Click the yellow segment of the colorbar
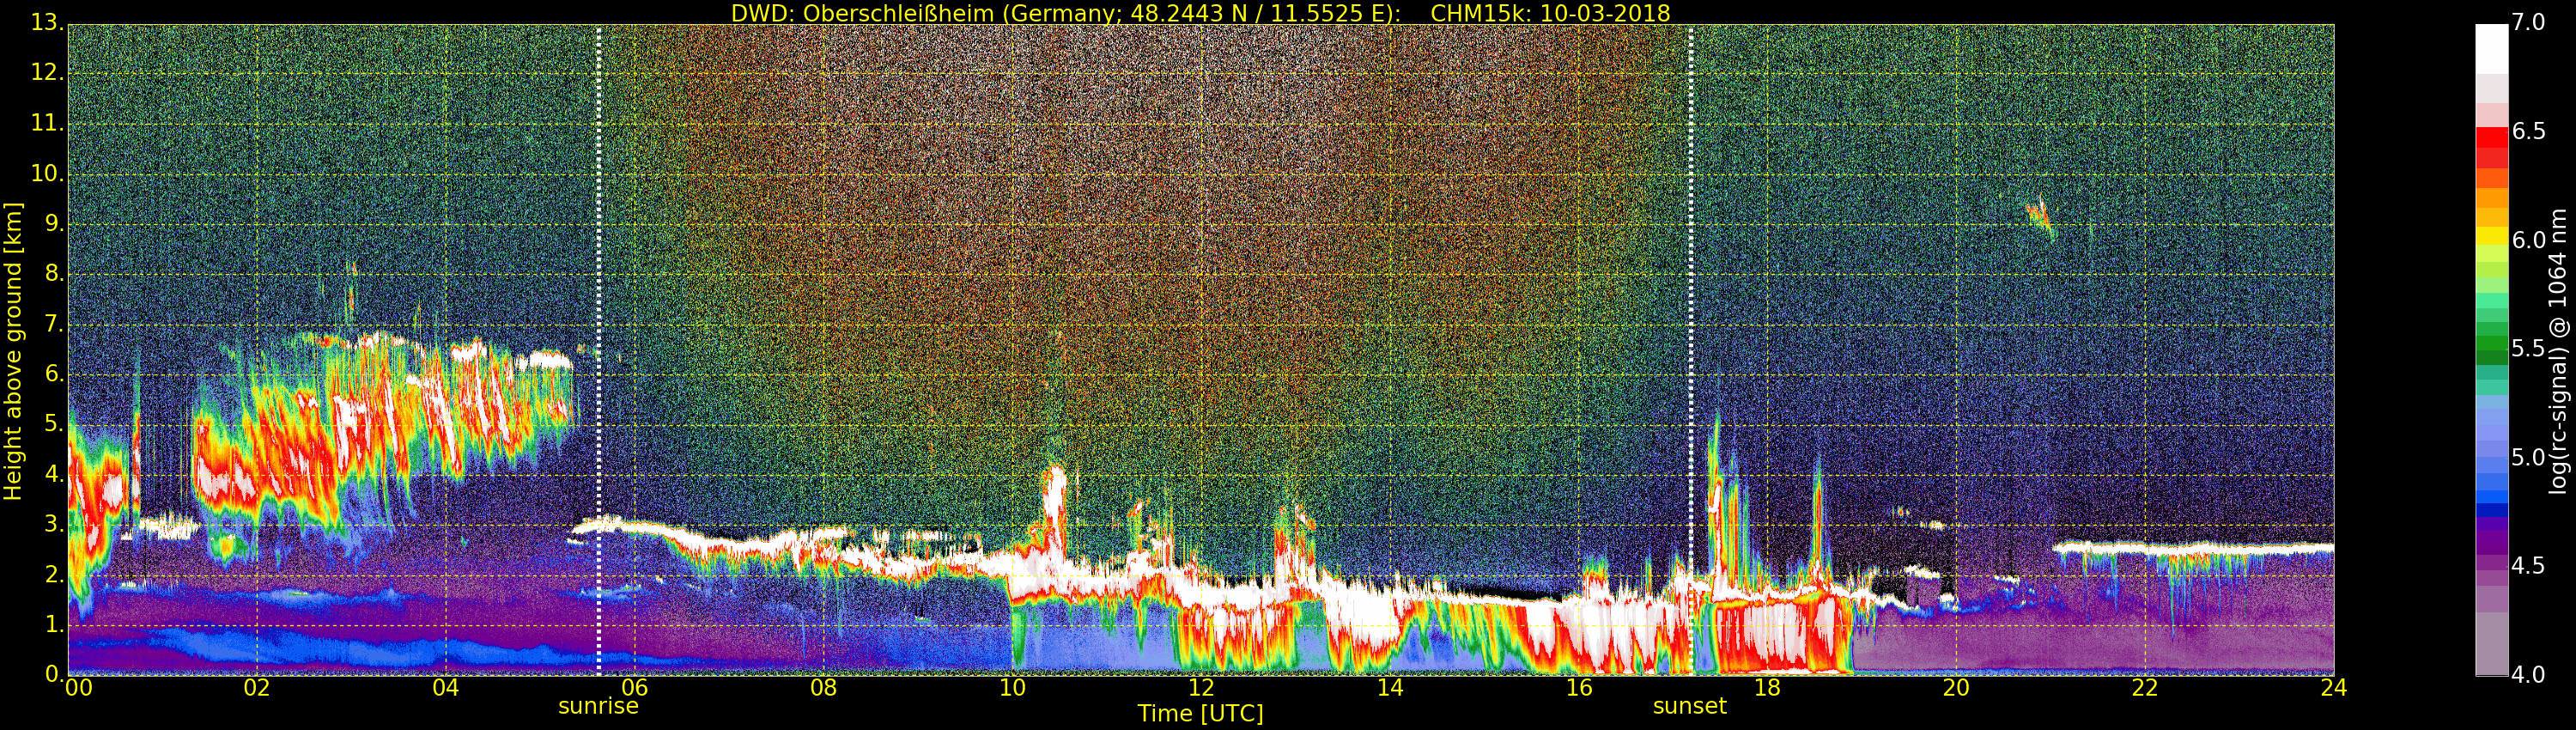Screen dimensions: 2576x730 [x=2491, y=237]
